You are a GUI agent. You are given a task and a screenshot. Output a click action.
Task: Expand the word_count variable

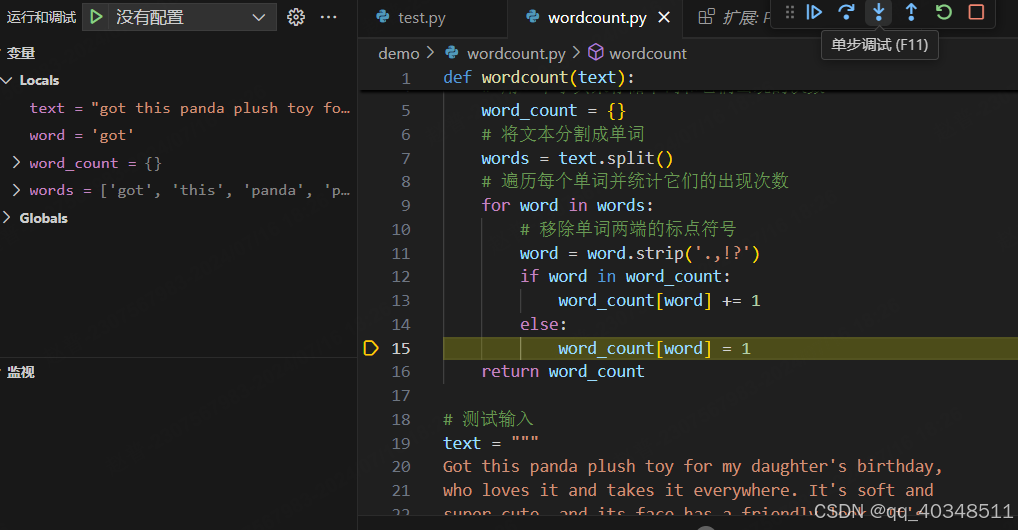point(17,162)
